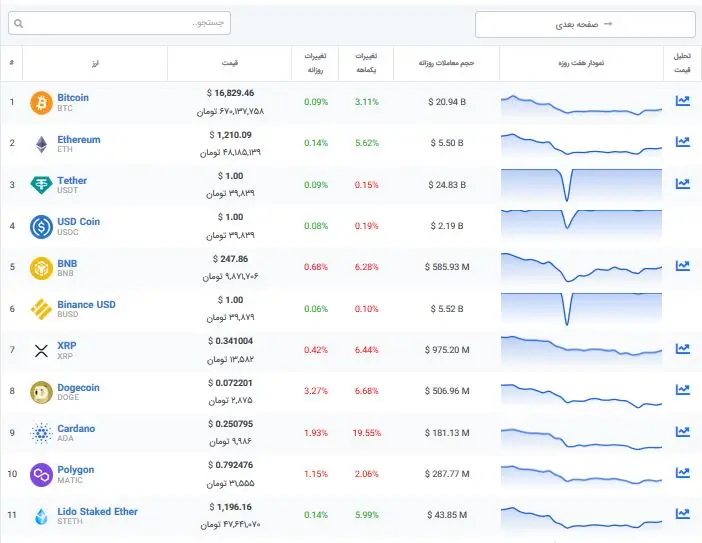
Task: Sort by weekly change column header
Action: pos(366,63)
